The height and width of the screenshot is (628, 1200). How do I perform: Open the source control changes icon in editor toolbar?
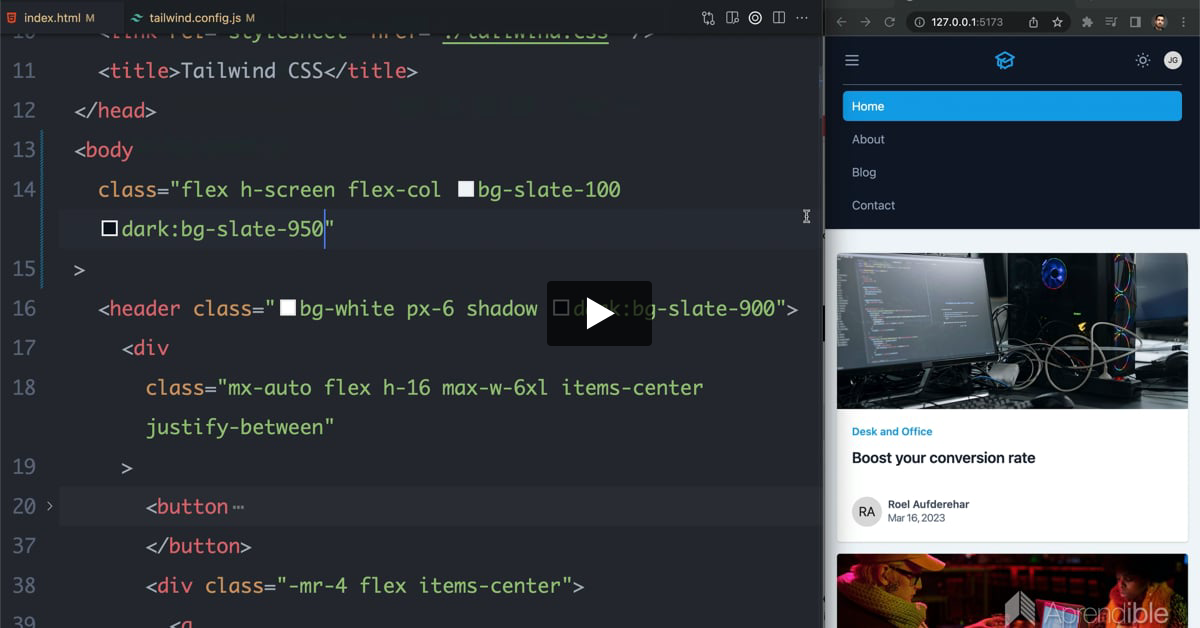coord(708,18)
